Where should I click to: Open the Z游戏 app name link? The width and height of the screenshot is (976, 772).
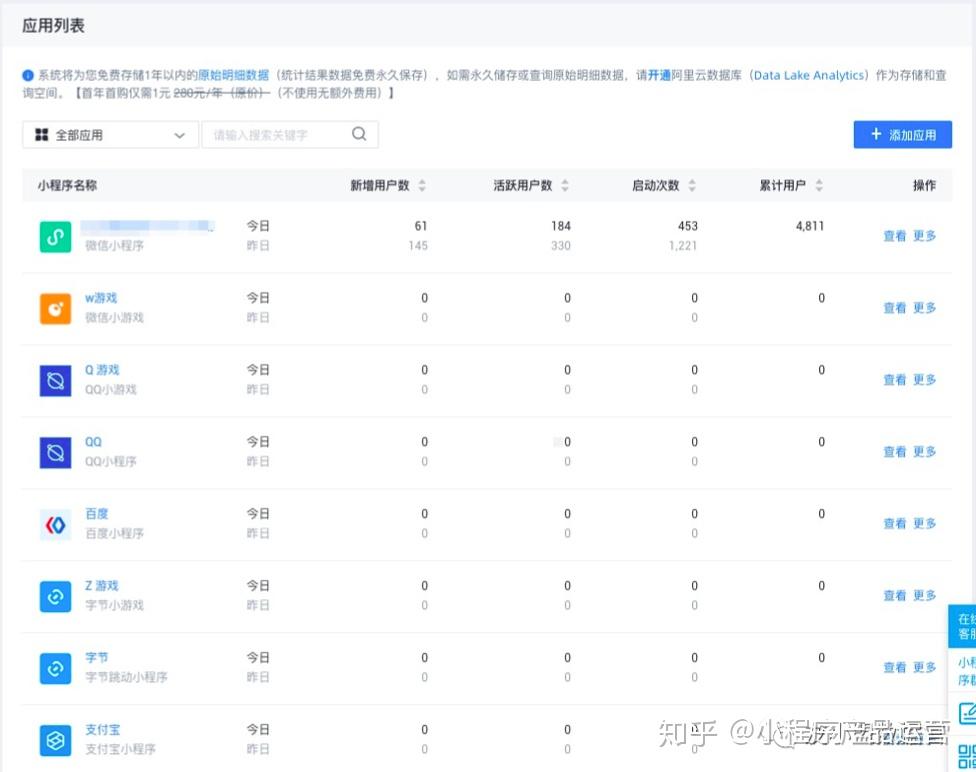(101, 586)
